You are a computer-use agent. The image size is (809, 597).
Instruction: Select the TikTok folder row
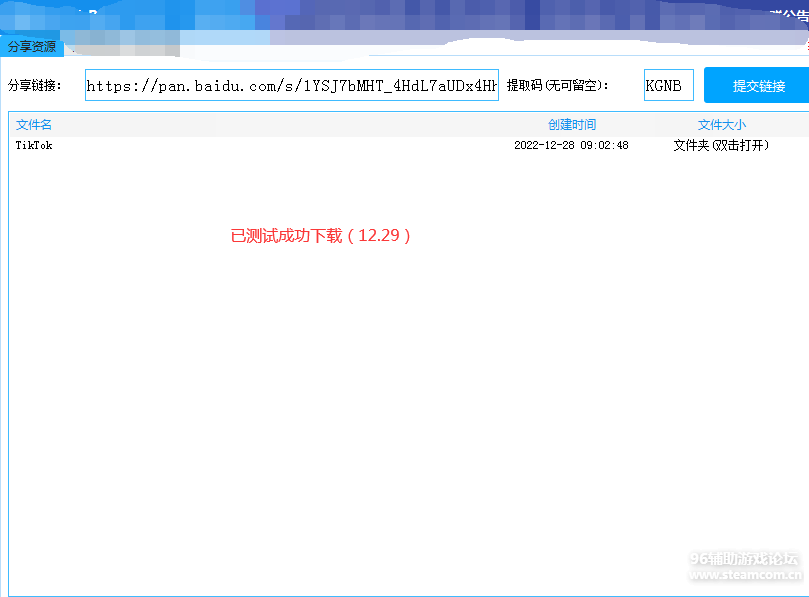point(34,146)
